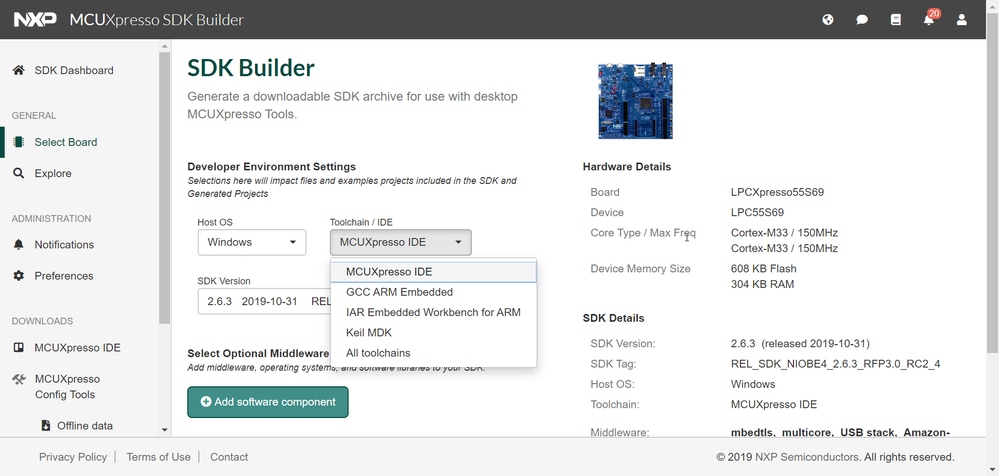Choose GCC ARM Embedded from the list
This screenshot has width=999, height=476.
pos(399,292)
